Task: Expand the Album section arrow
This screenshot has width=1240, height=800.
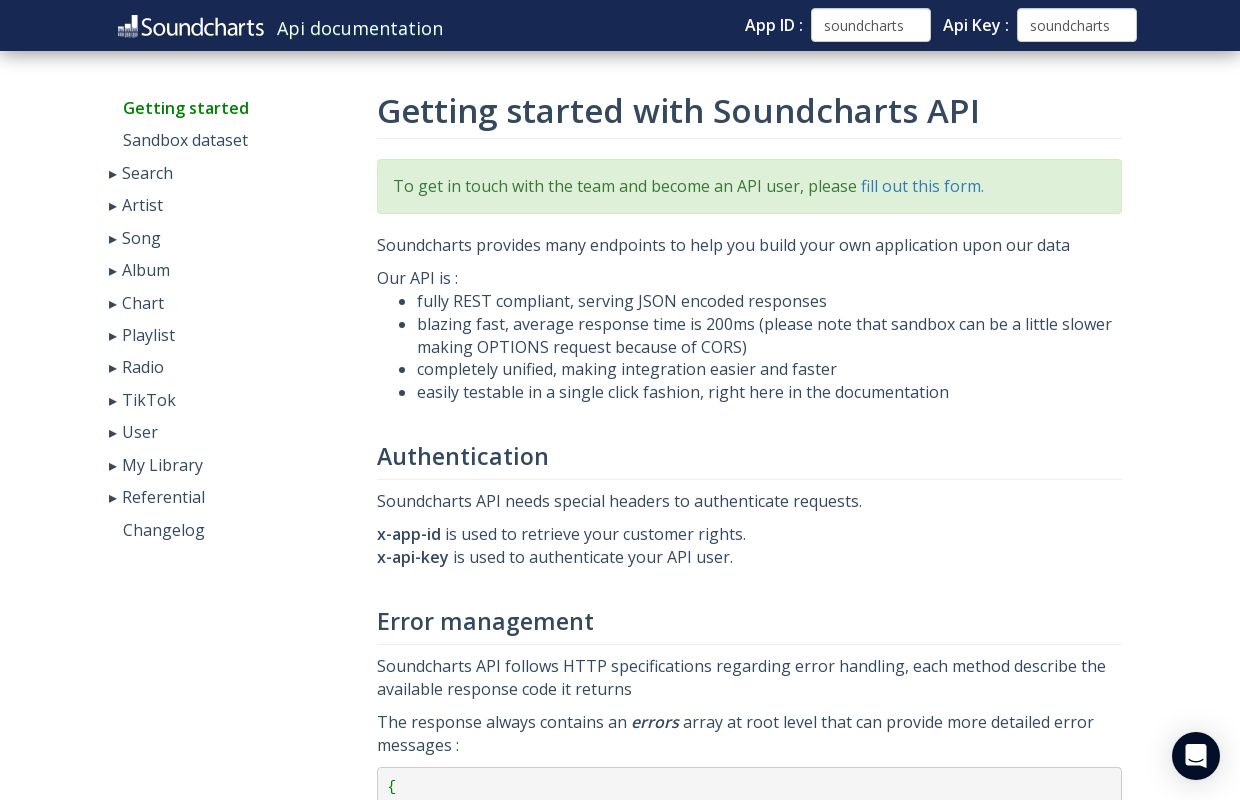Action: point(113,271)
